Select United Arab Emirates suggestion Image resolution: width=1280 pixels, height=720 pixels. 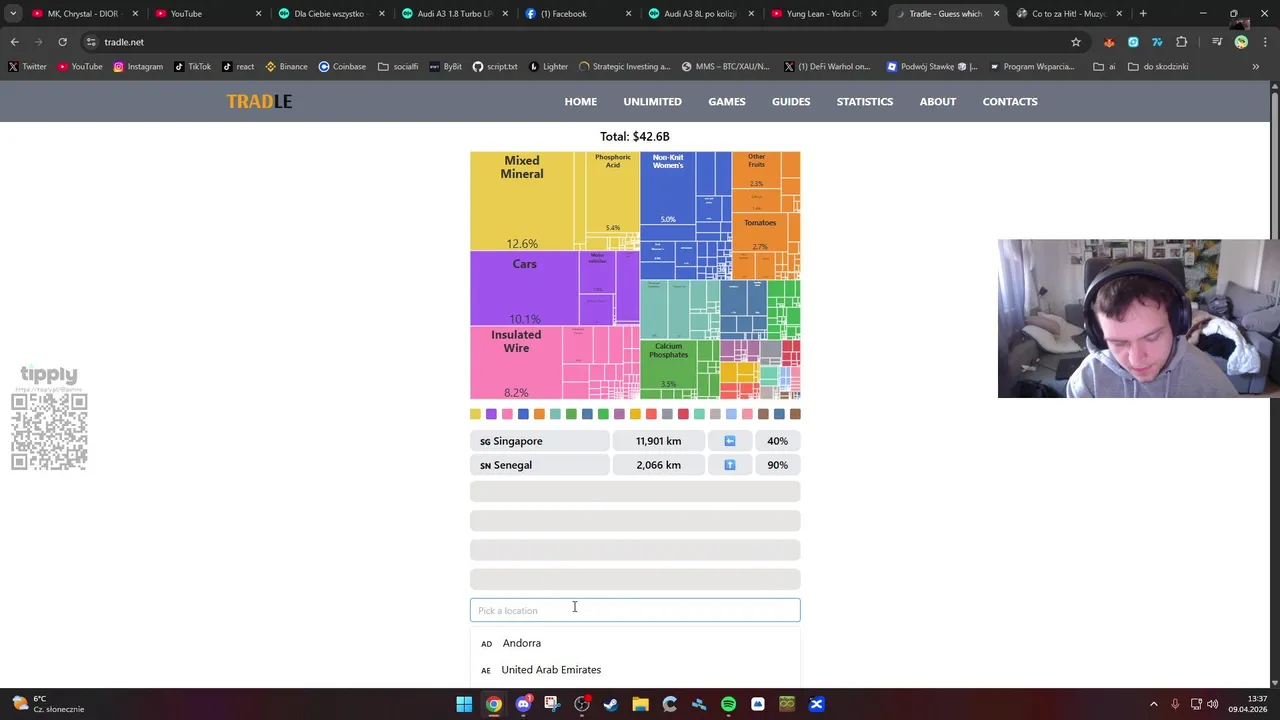(635, 670)
